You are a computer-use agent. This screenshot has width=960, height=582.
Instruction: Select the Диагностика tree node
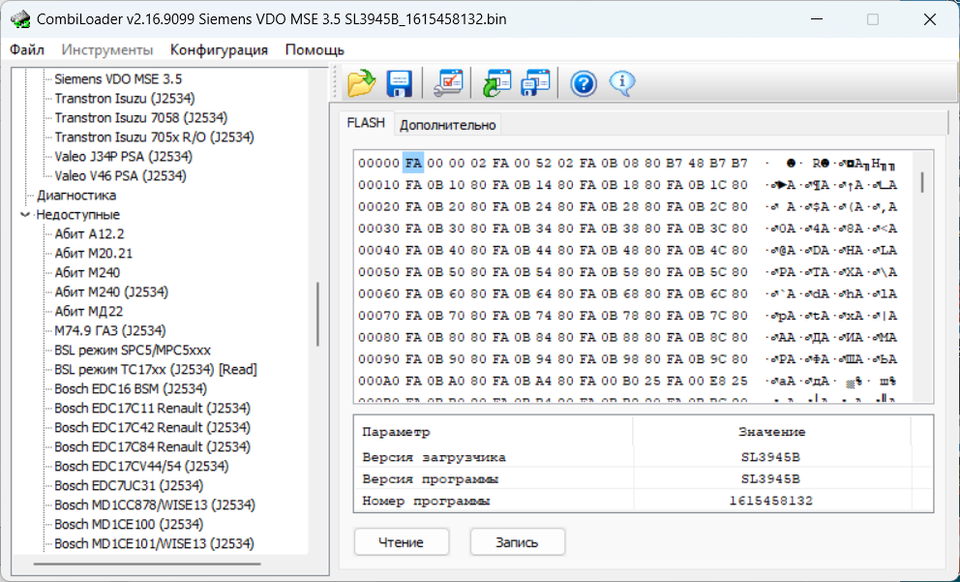pyautogui.click(x=77, y=195)
